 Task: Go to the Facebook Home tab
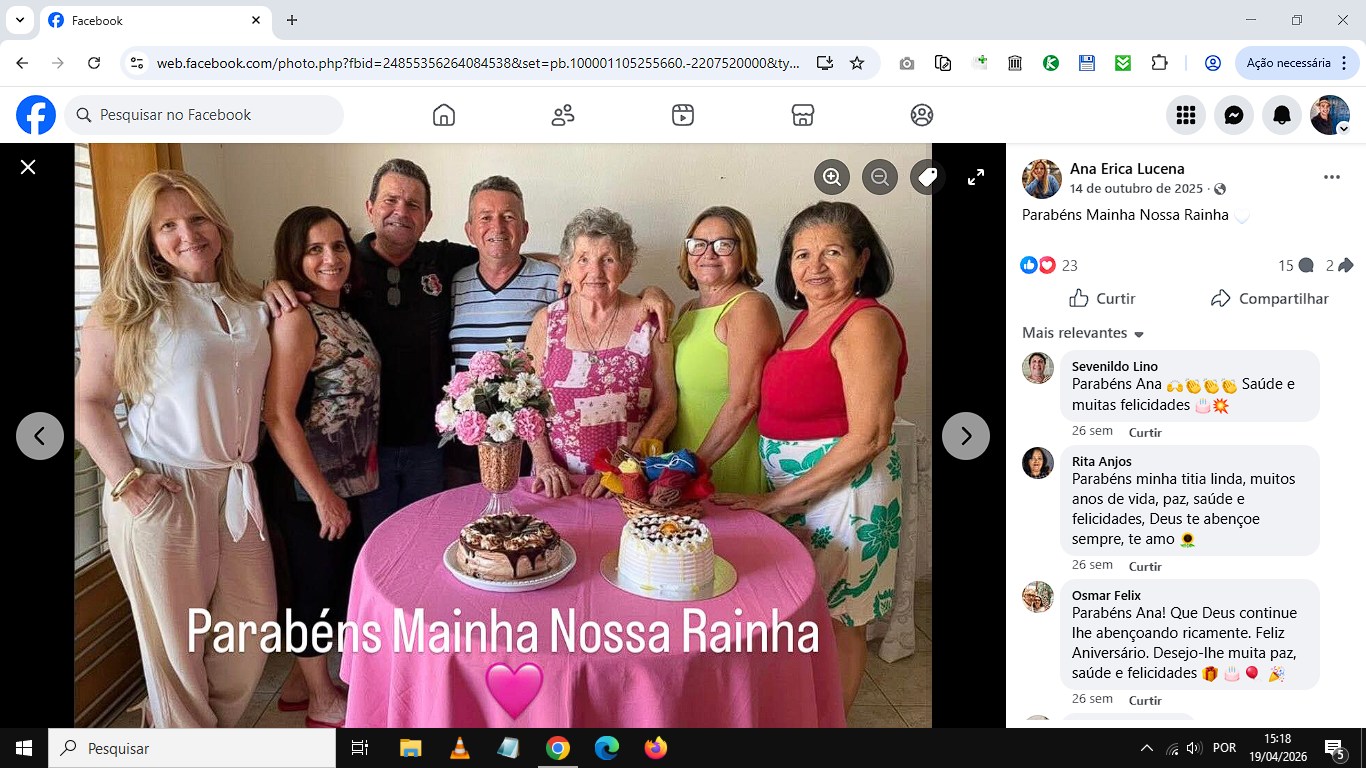click(x=444, y=115)
